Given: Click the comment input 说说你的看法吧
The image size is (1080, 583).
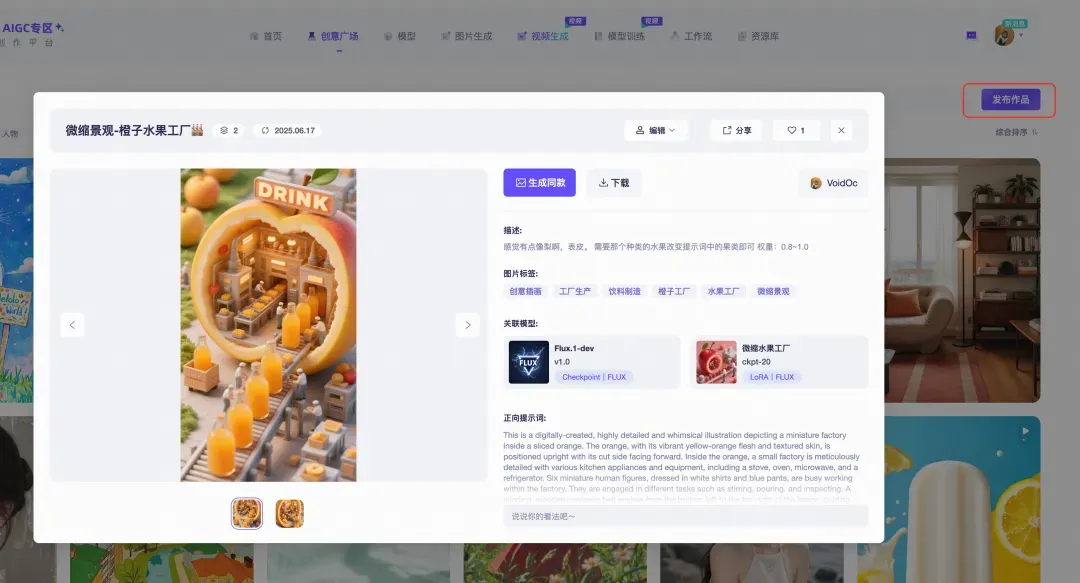Looking at the screenshot, I should pos(685,516).
